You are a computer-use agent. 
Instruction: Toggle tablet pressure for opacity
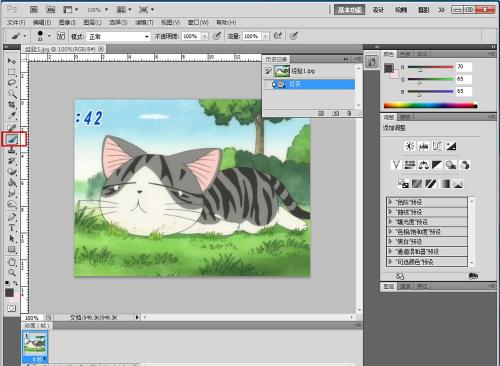(x=217, y=36)
